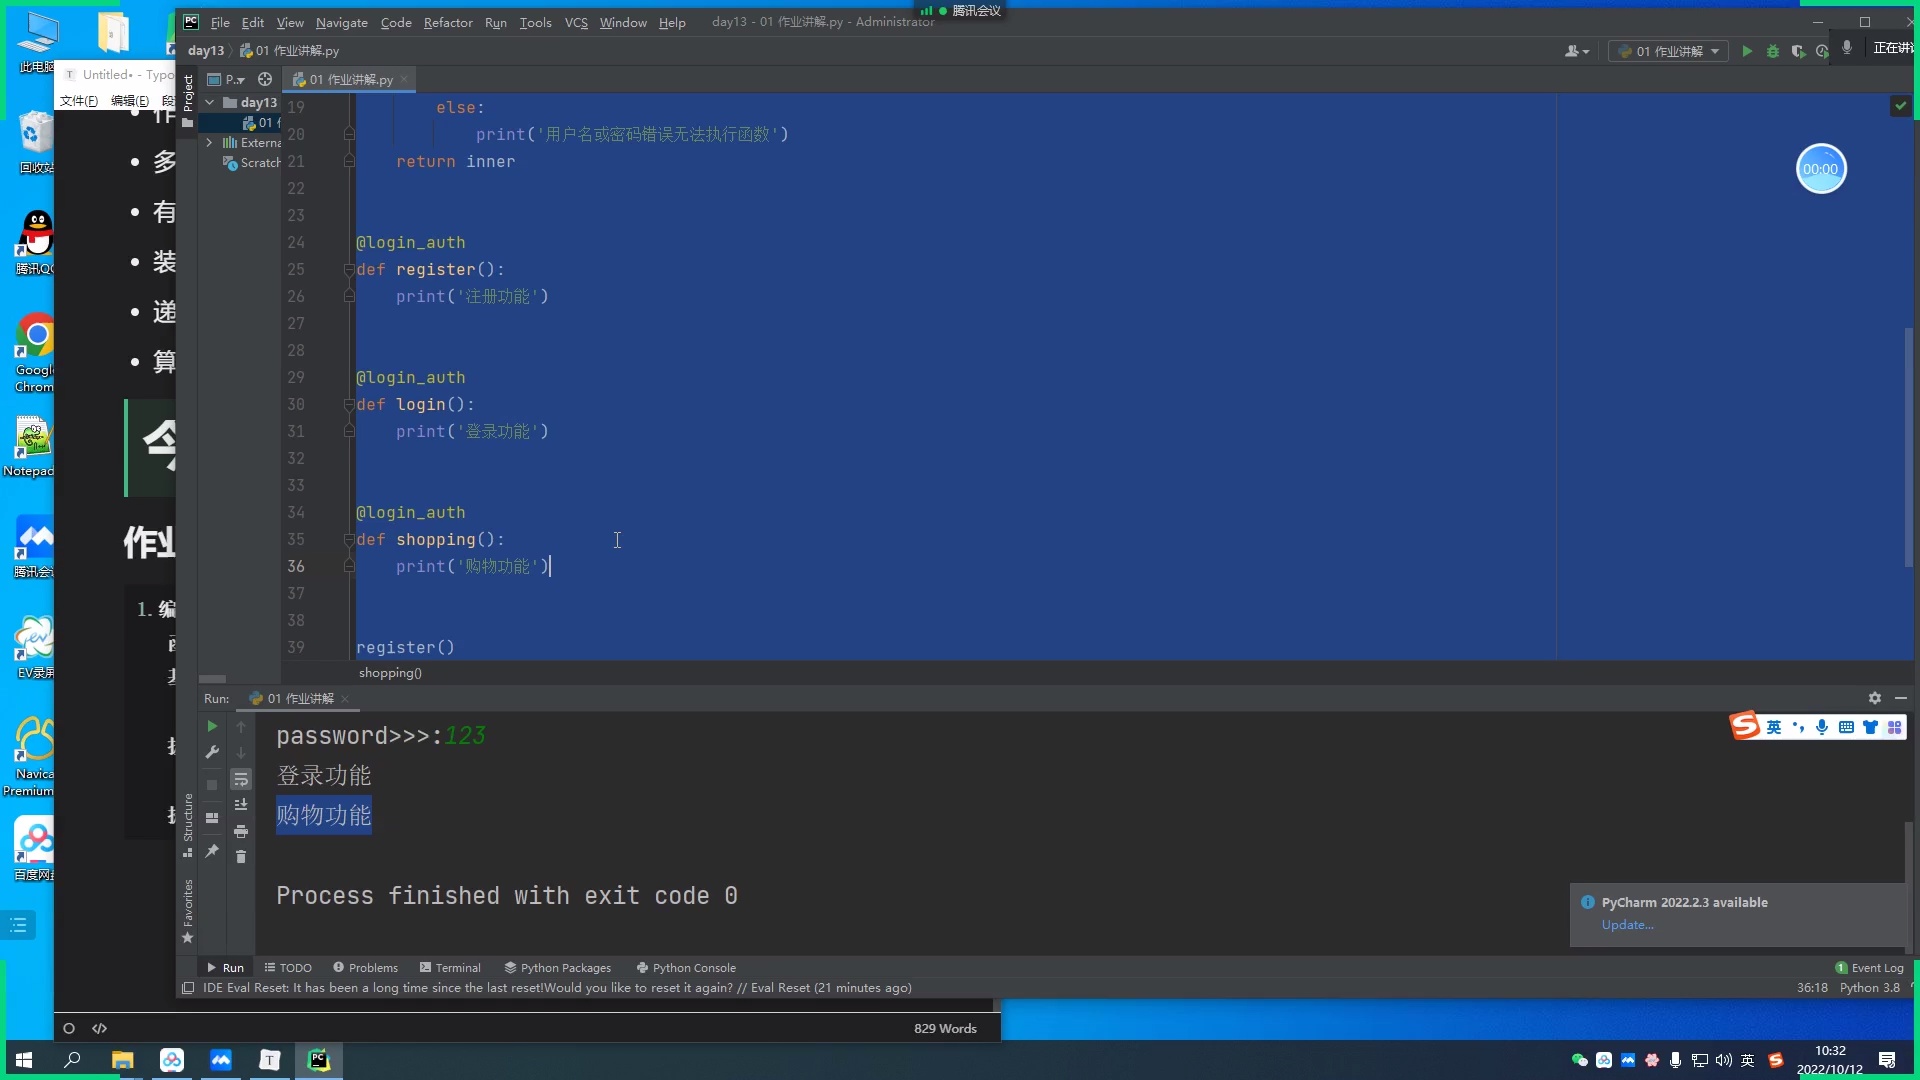The image size is (1920, 1080).
Task: Stop the running process with square icon
Action: (212, 786)
